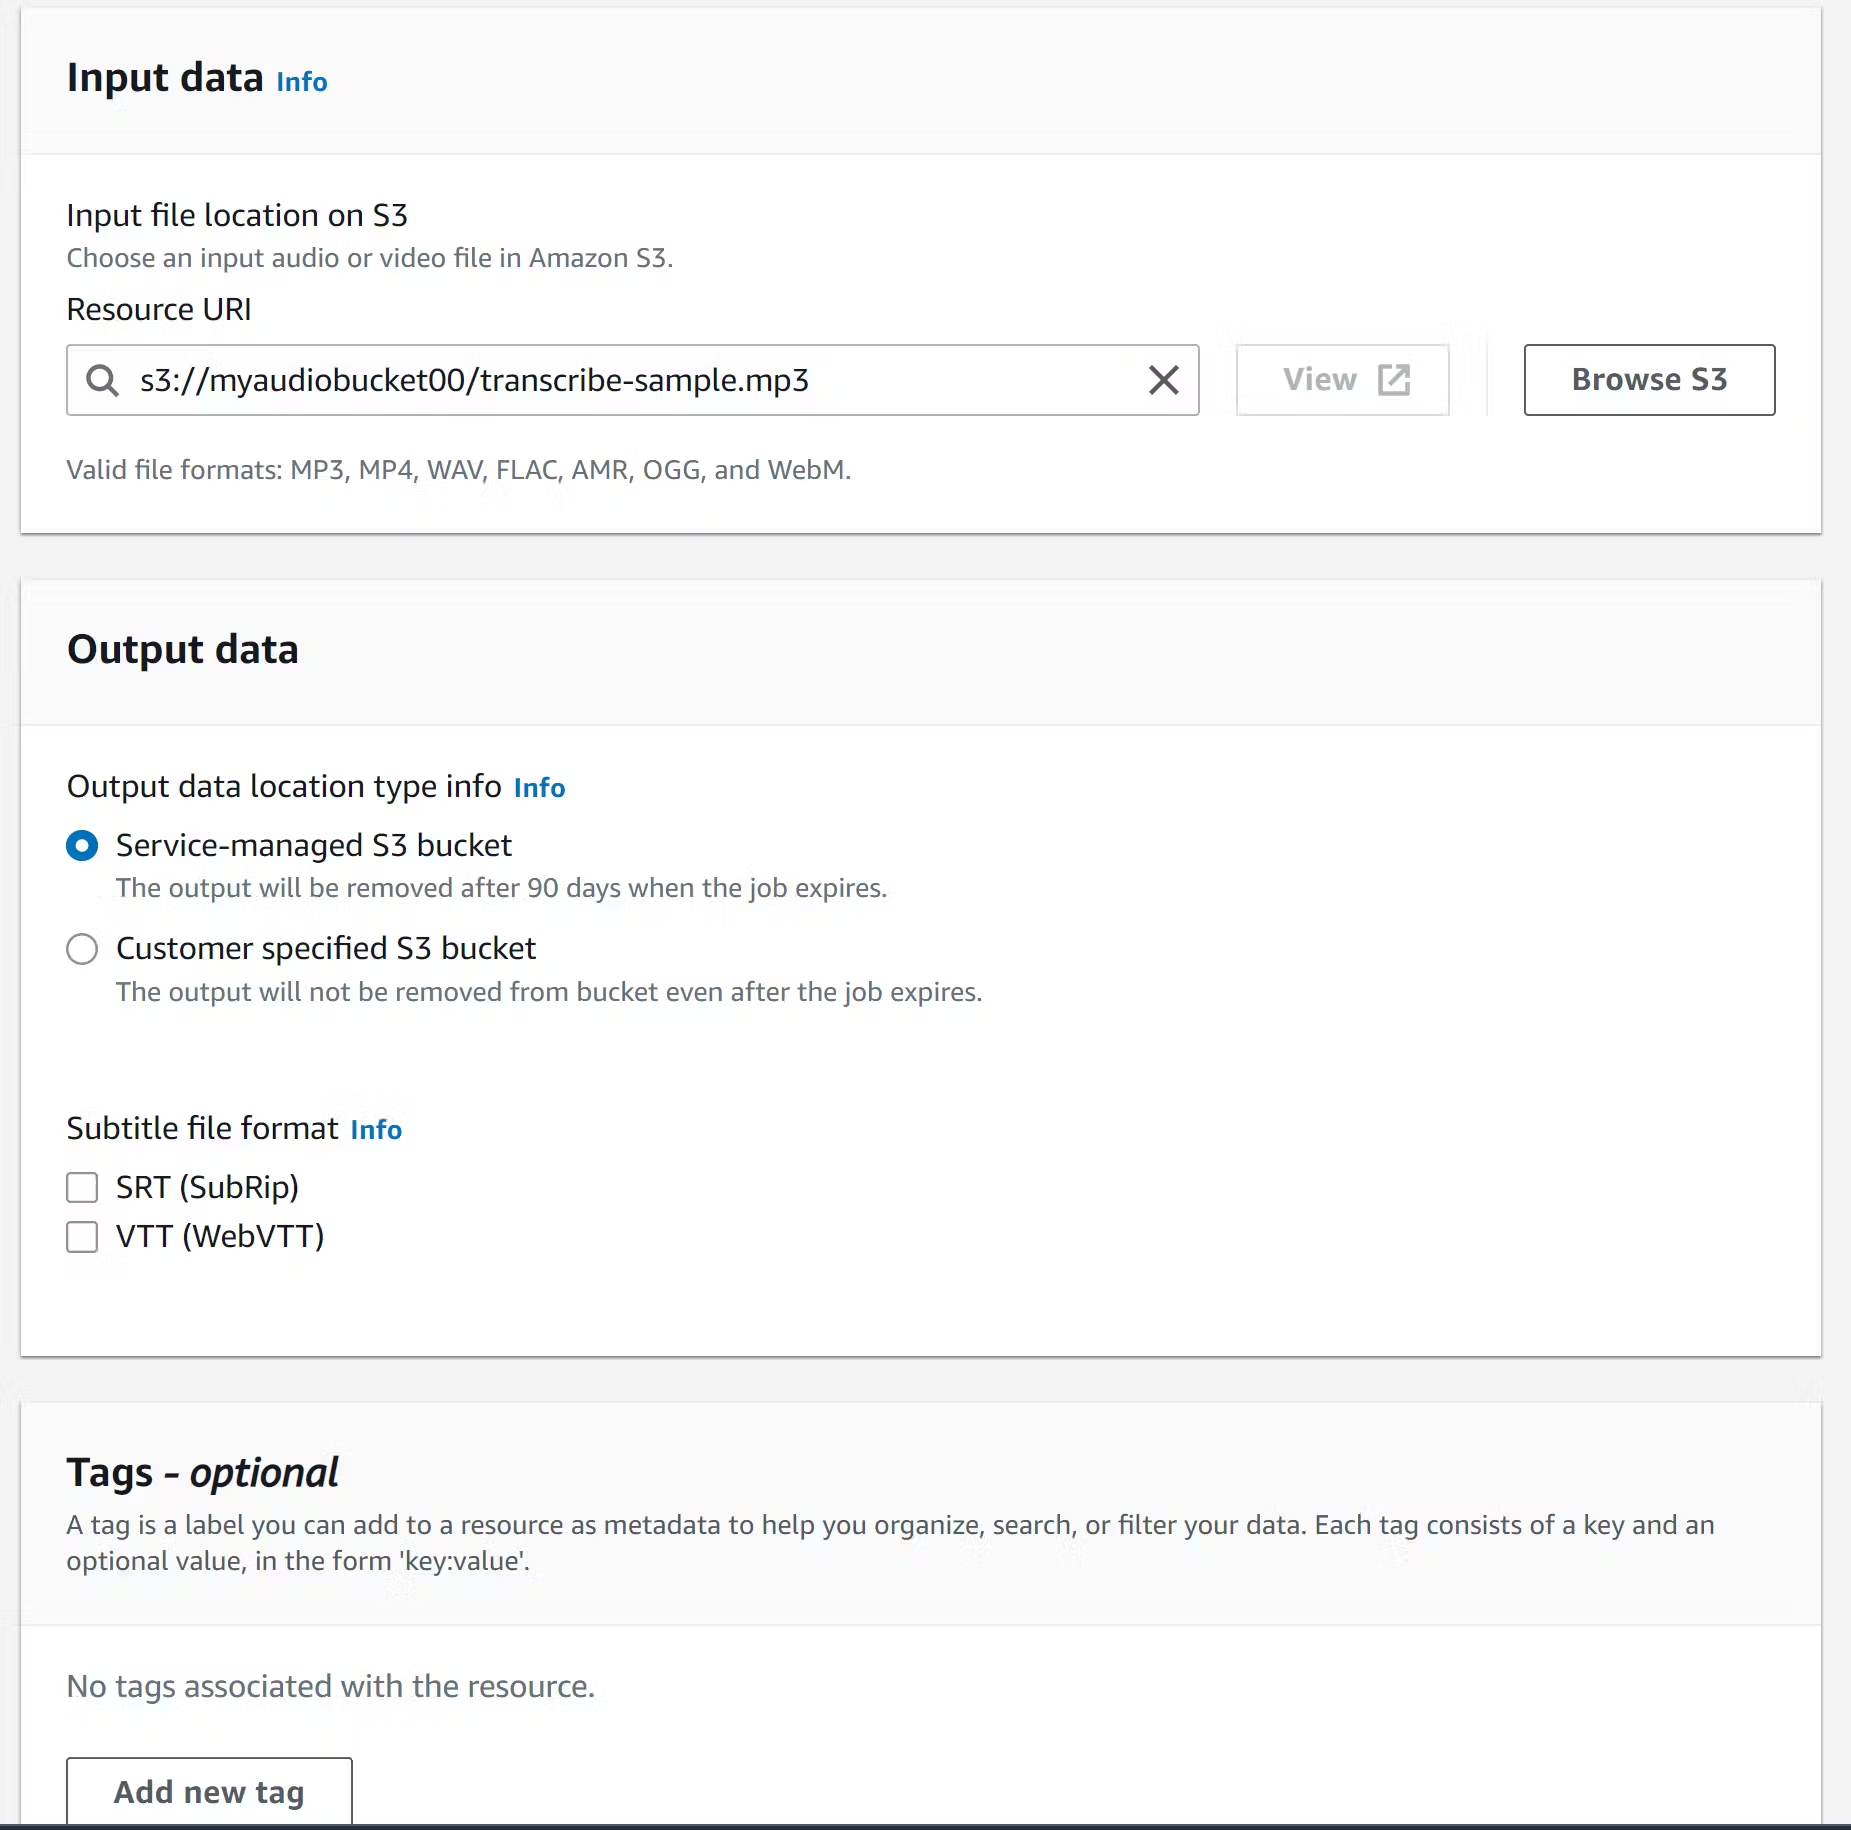Select Customer specified S3 bucket option

pos(82,949)
